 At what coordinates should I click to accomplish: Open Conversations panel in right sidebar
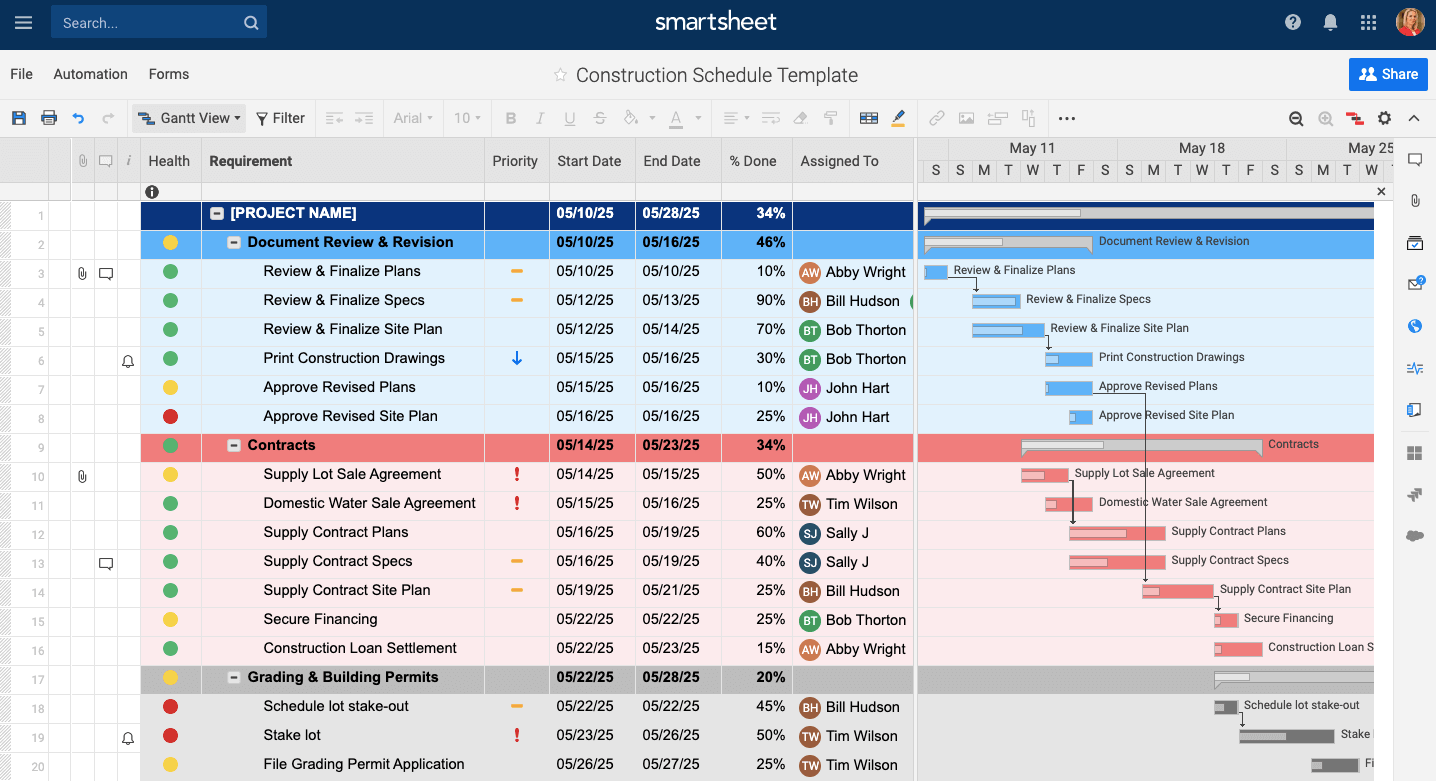(1414, 160)
